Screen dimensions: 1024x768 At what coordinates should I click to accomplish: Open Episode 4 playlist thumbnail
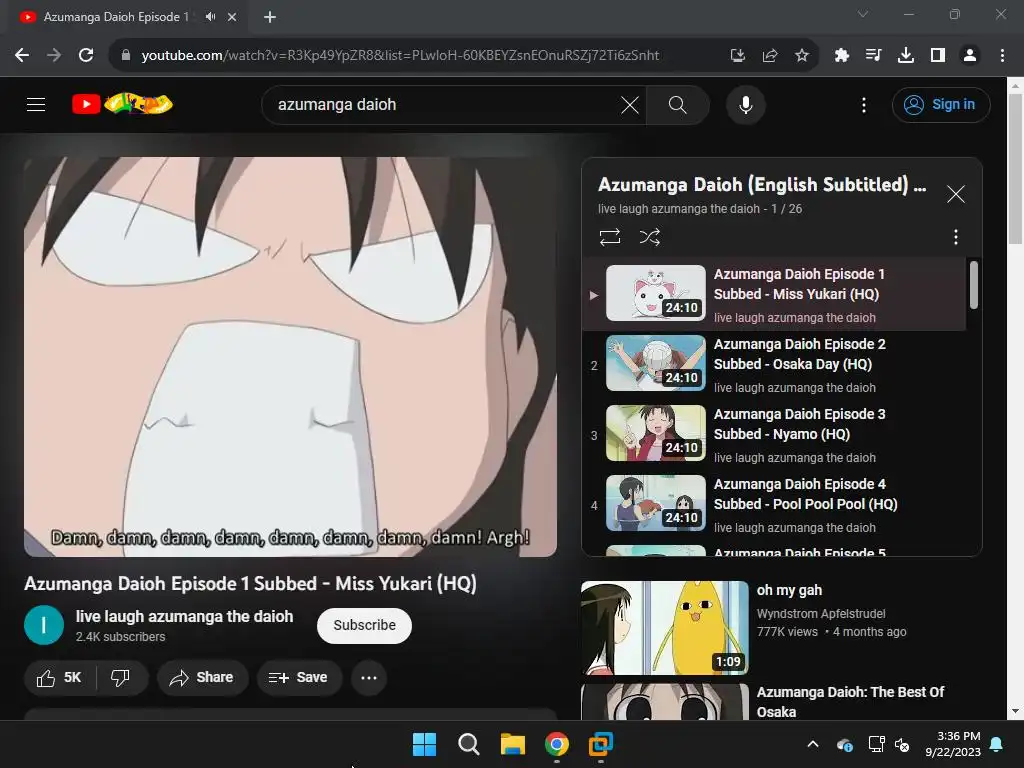pos(656,503)
